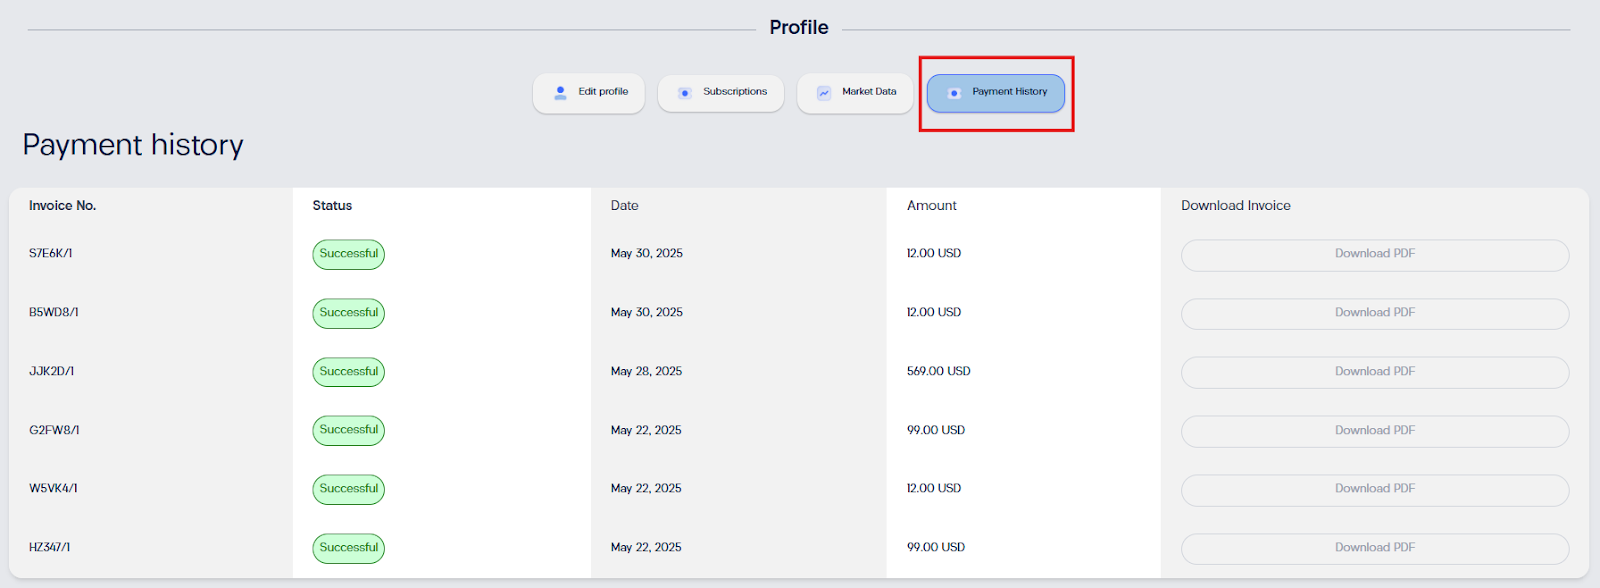This screenshot has height=588, width=1600.
Task: Open the Edit profile tab
Action: point(589,93)
